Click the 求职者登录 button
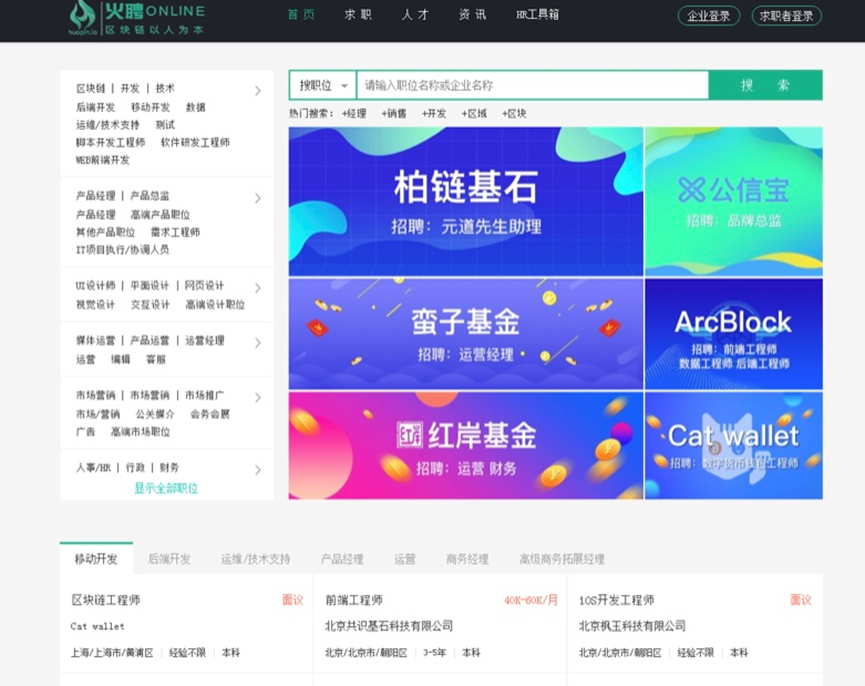 click(786, 16)
